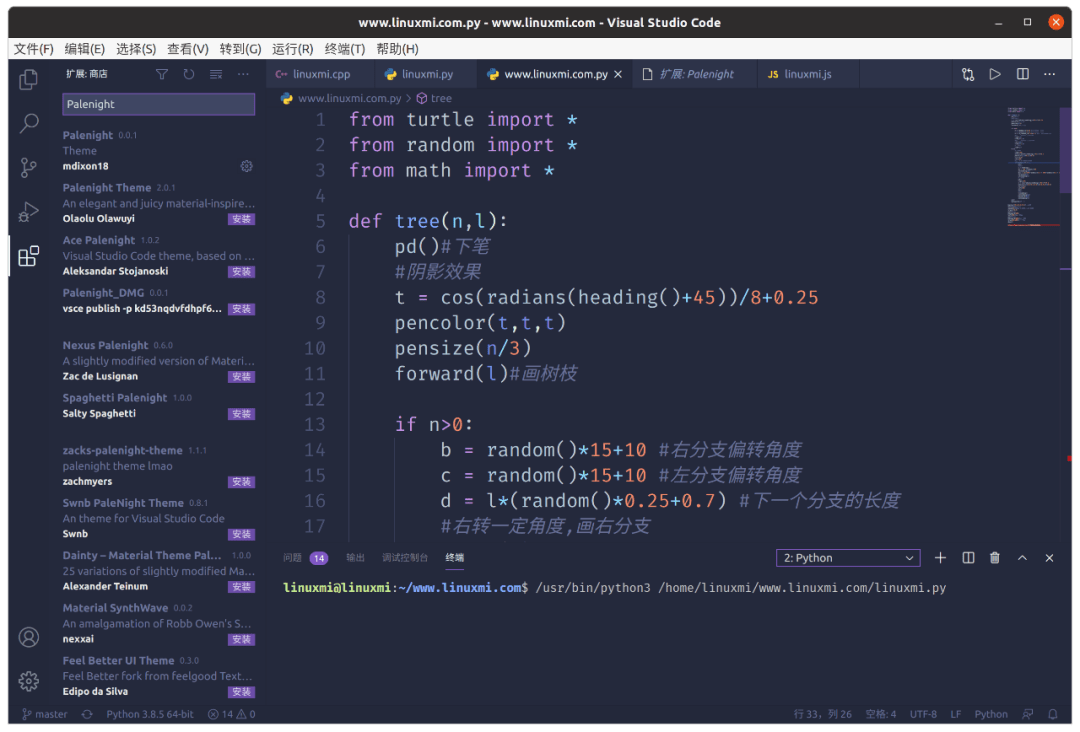
Task: Close the www.linuxmi.com.py tab
Action: [x=618, y=74]
